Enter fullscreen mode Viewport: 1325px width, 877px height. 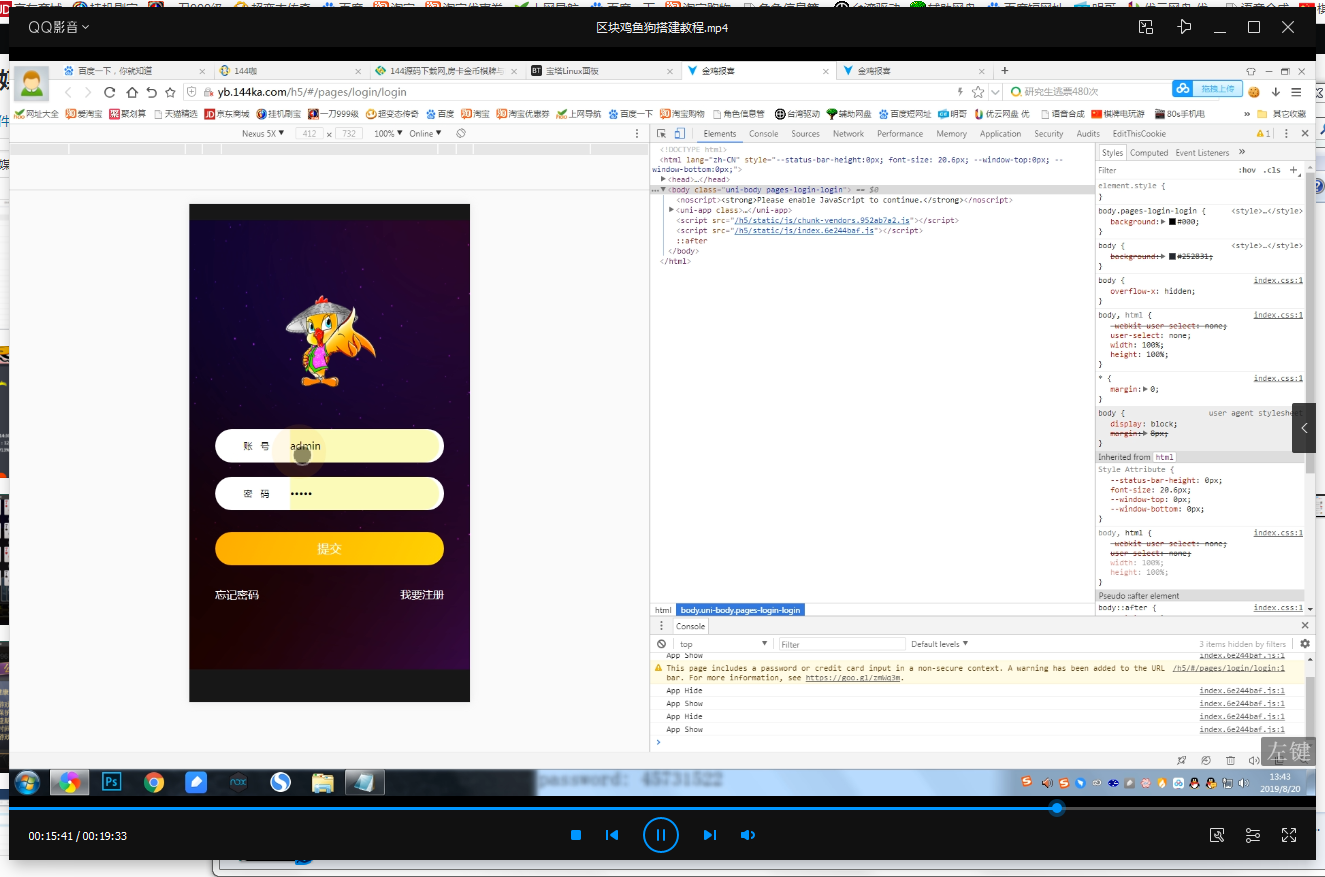coord(1289,835)
